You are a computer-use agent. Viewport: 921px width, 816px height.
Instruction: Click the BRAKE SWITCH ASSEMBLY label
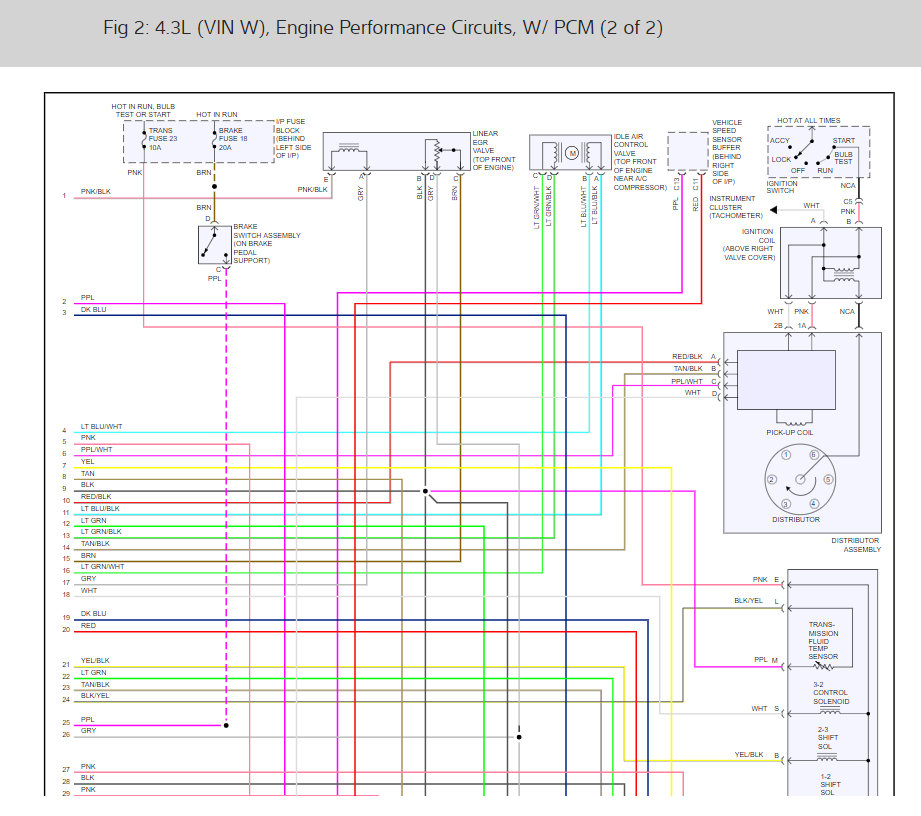[267, 243]
